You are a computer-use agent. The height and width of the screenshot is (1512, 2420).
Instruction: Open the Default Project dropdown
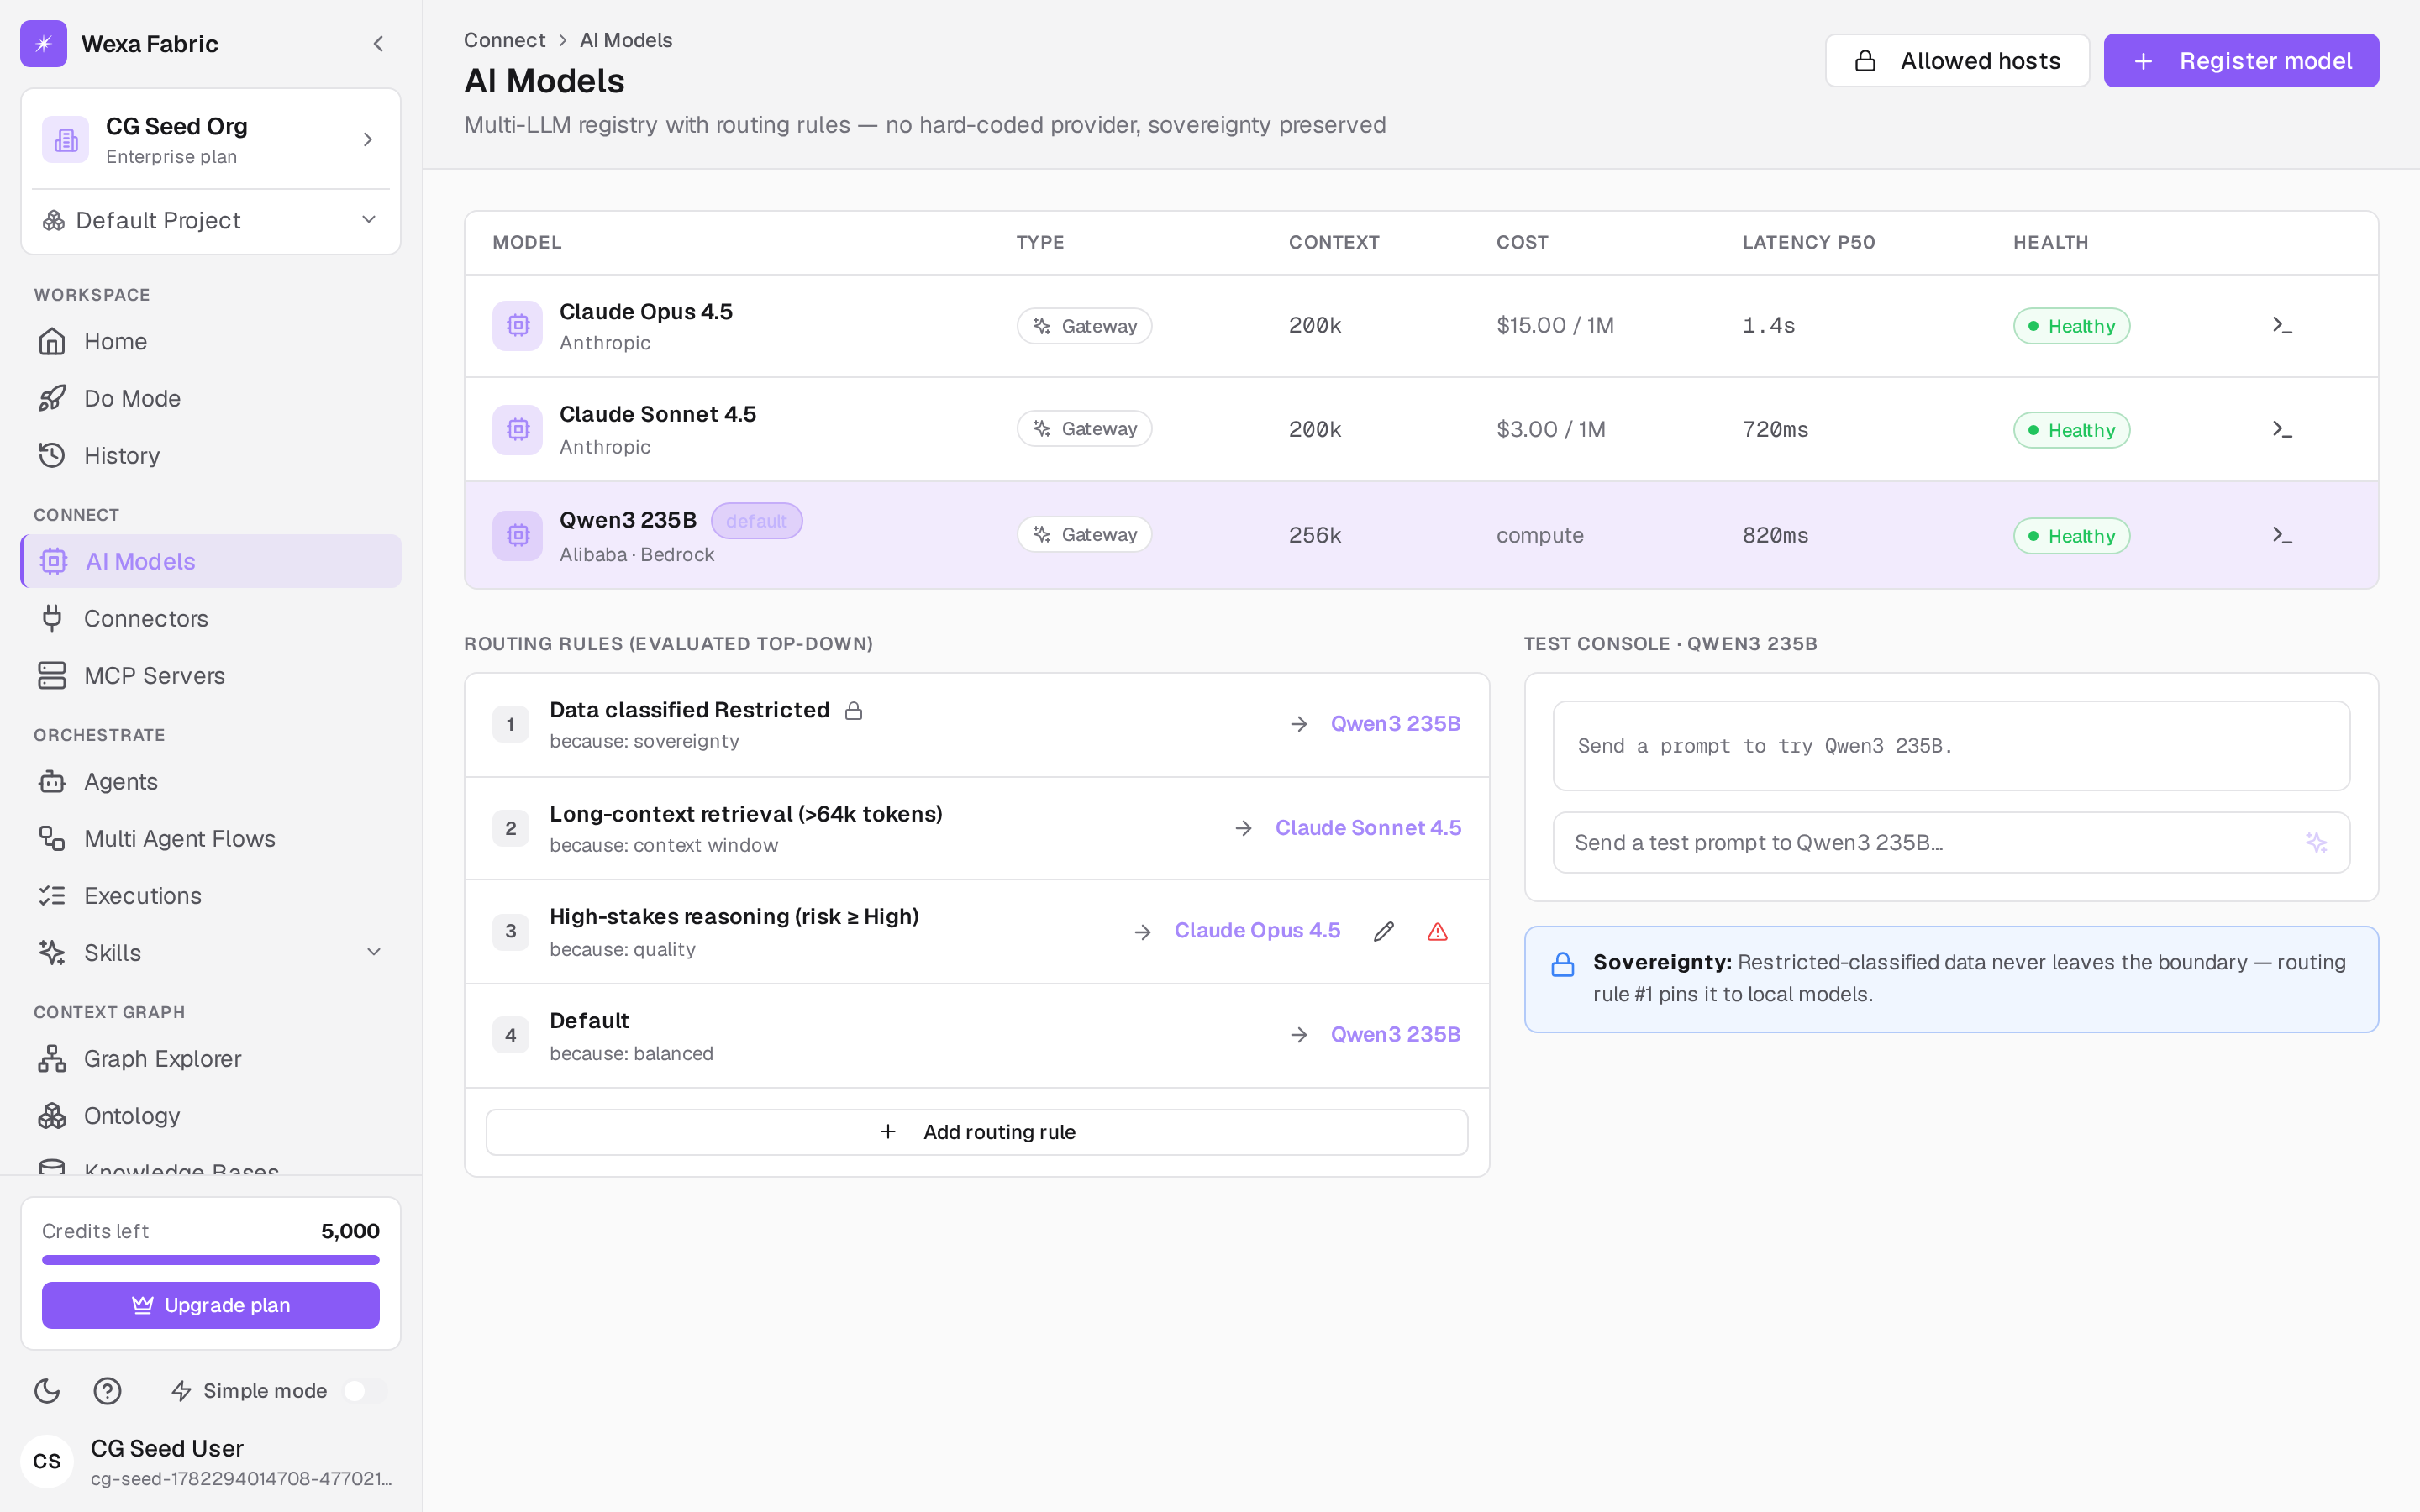pyautogui.click(x=211, y=220)
